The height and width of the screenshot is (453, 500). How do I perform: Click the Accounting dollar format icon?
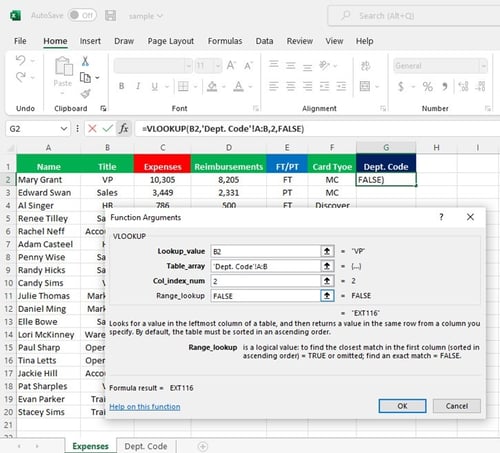tap(401, 87)
